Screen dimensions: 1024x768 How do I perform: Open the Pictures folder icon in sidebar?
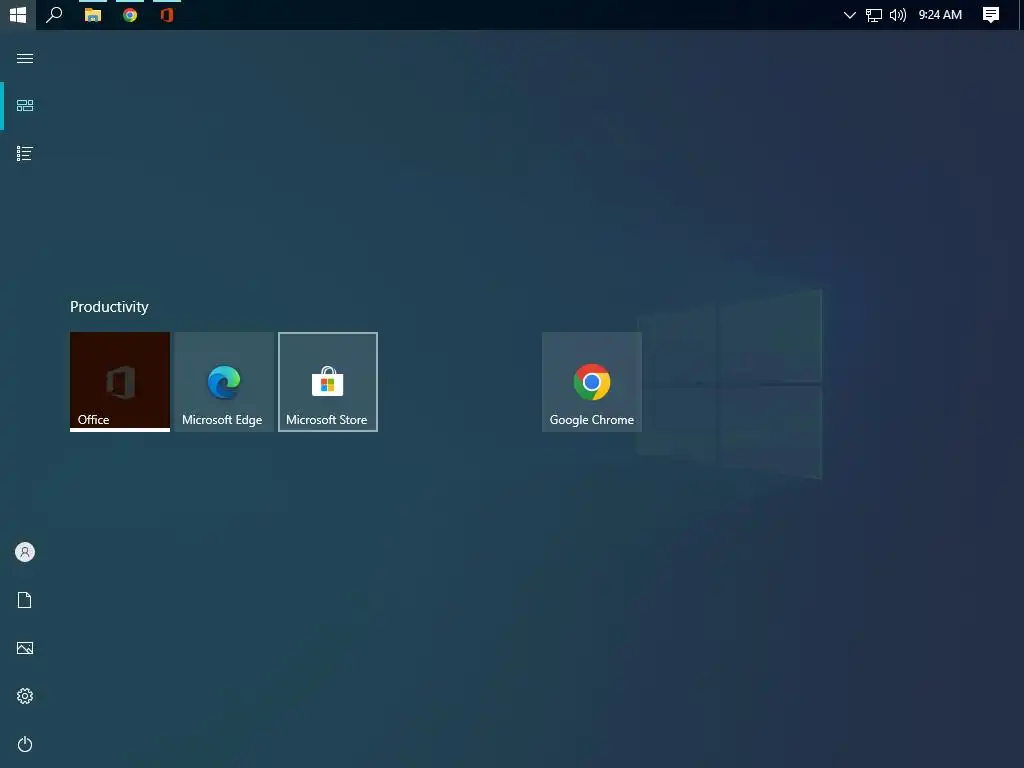coord(25,648)
